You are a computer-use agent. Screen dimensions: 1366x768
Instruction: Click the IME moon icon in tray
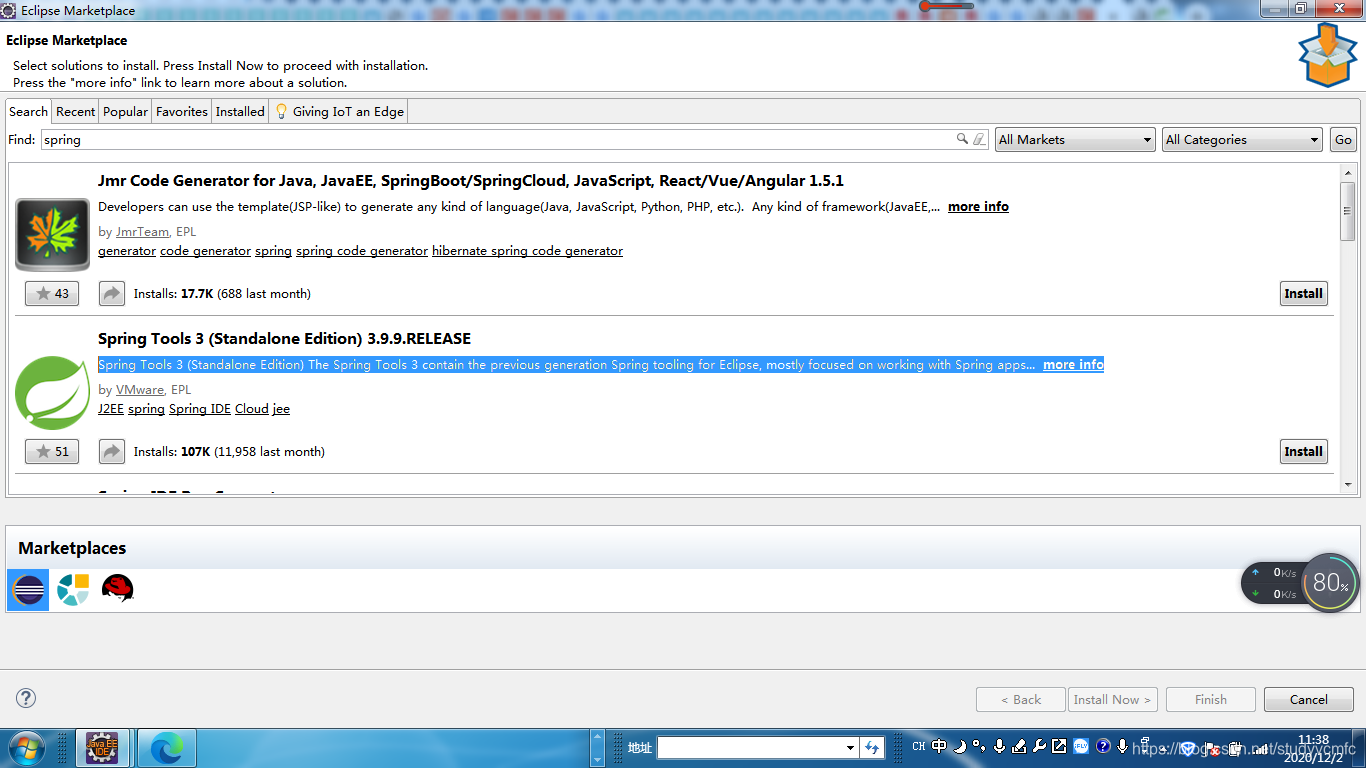[959, 746]
